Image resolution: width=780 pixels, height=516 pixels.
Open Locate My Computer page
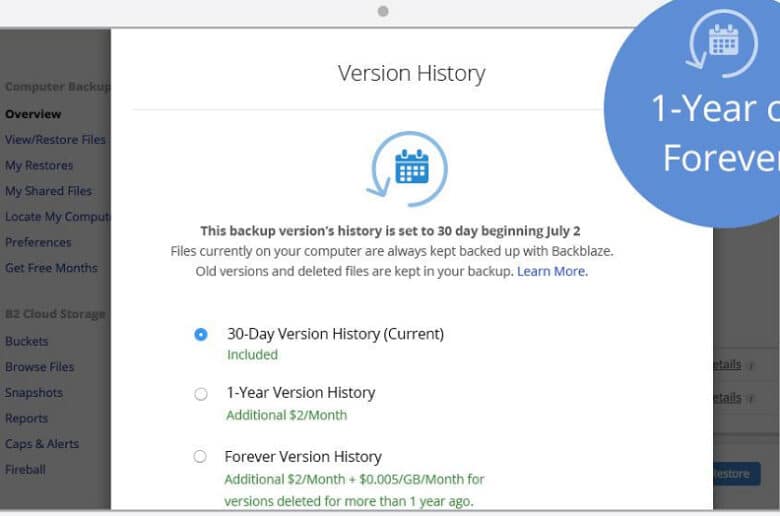click(58, 217)
